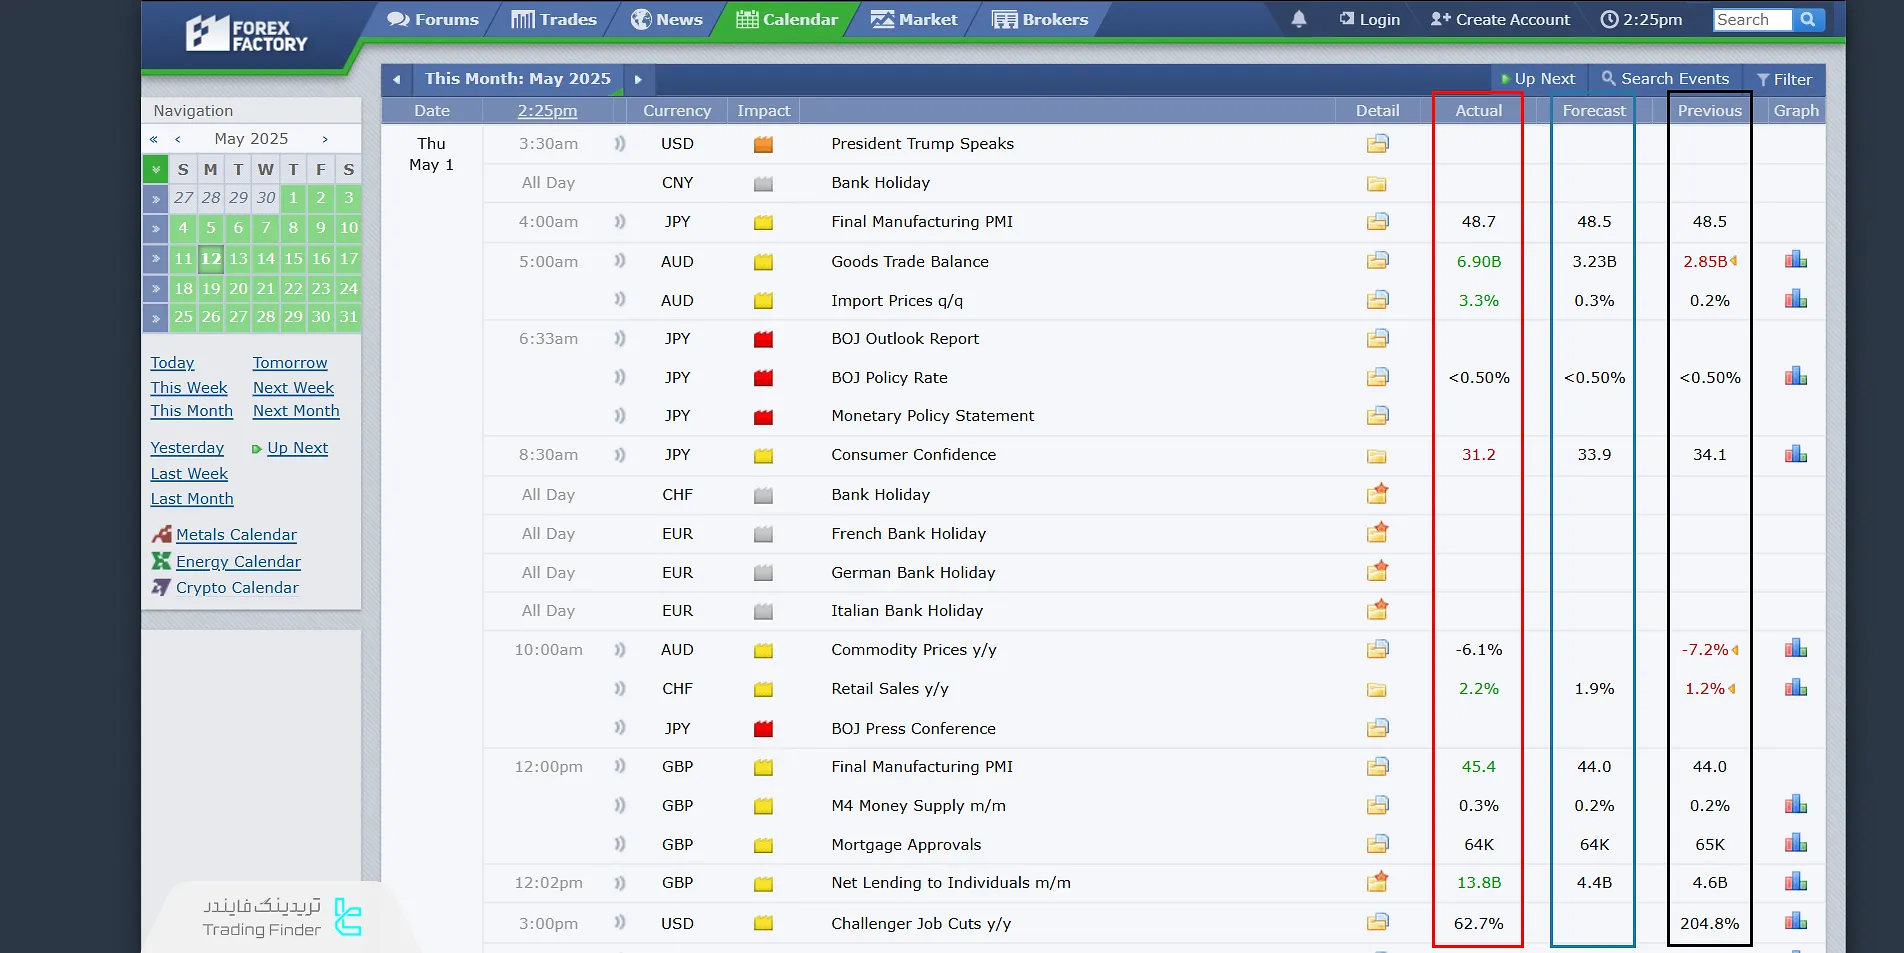The width and height of the screenshot is (1904, 953).
Task: Open the Forums tab
Action: click(x=433, y=19)
